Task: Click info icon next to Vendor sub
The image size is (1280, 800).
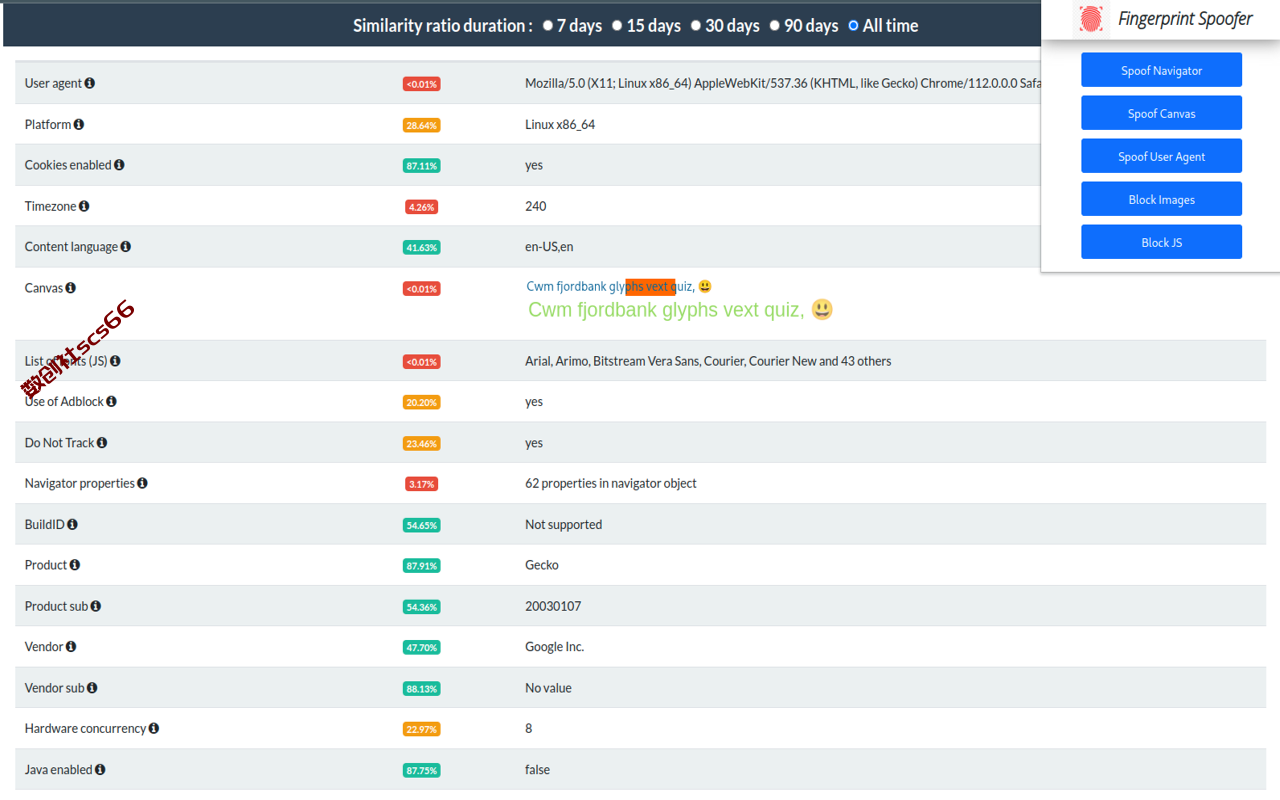Action: pyautogui.click(x=92, y=688)
